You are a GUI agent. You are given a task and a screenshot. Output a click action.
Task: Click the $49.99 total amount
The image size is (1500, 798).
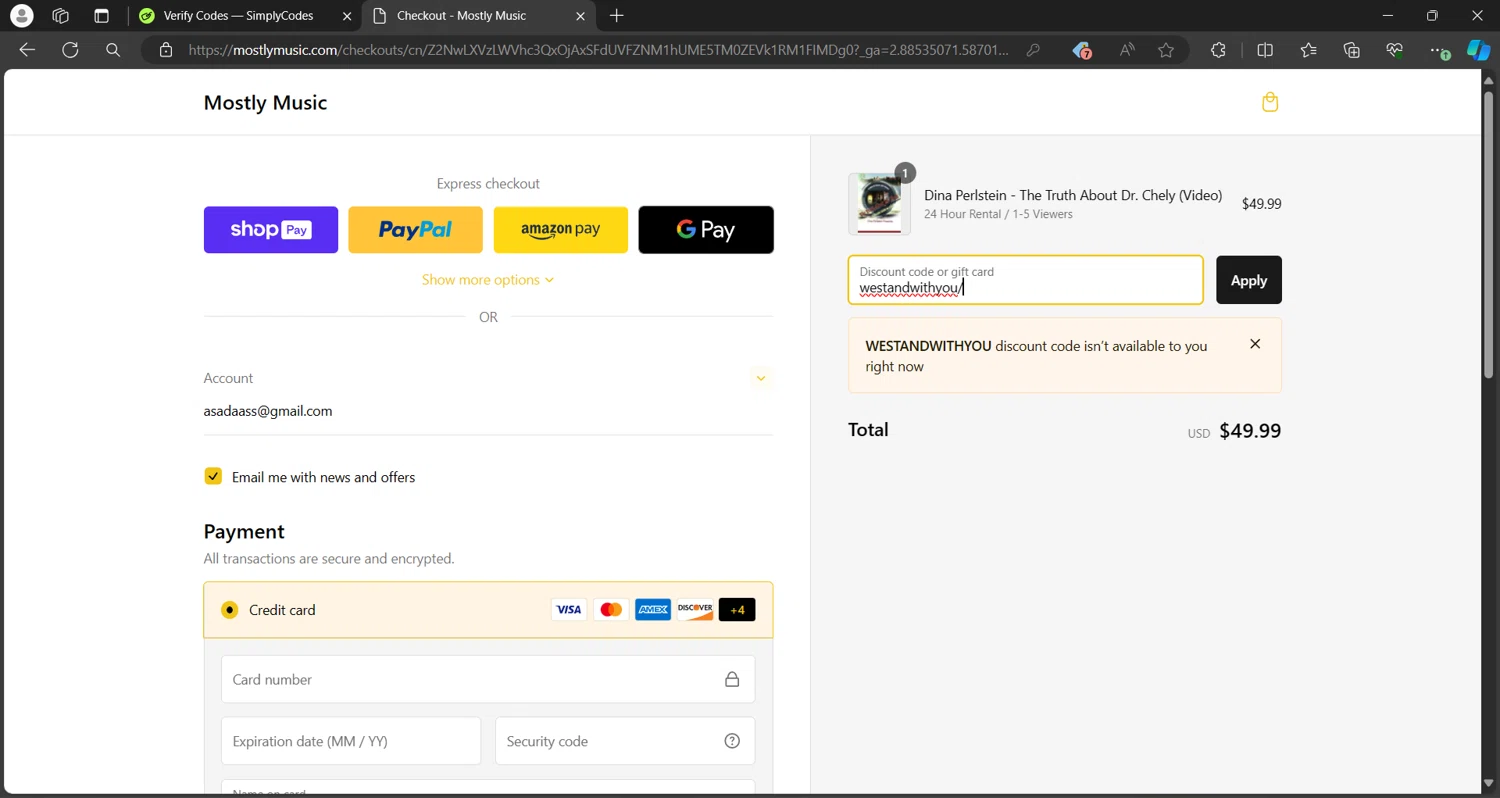coord(1250,431)
